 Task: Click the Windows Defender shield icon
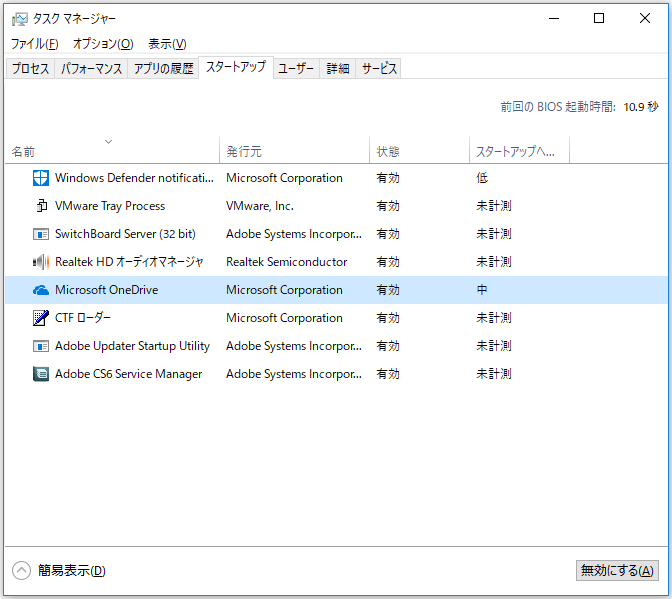tap(41, 178)
